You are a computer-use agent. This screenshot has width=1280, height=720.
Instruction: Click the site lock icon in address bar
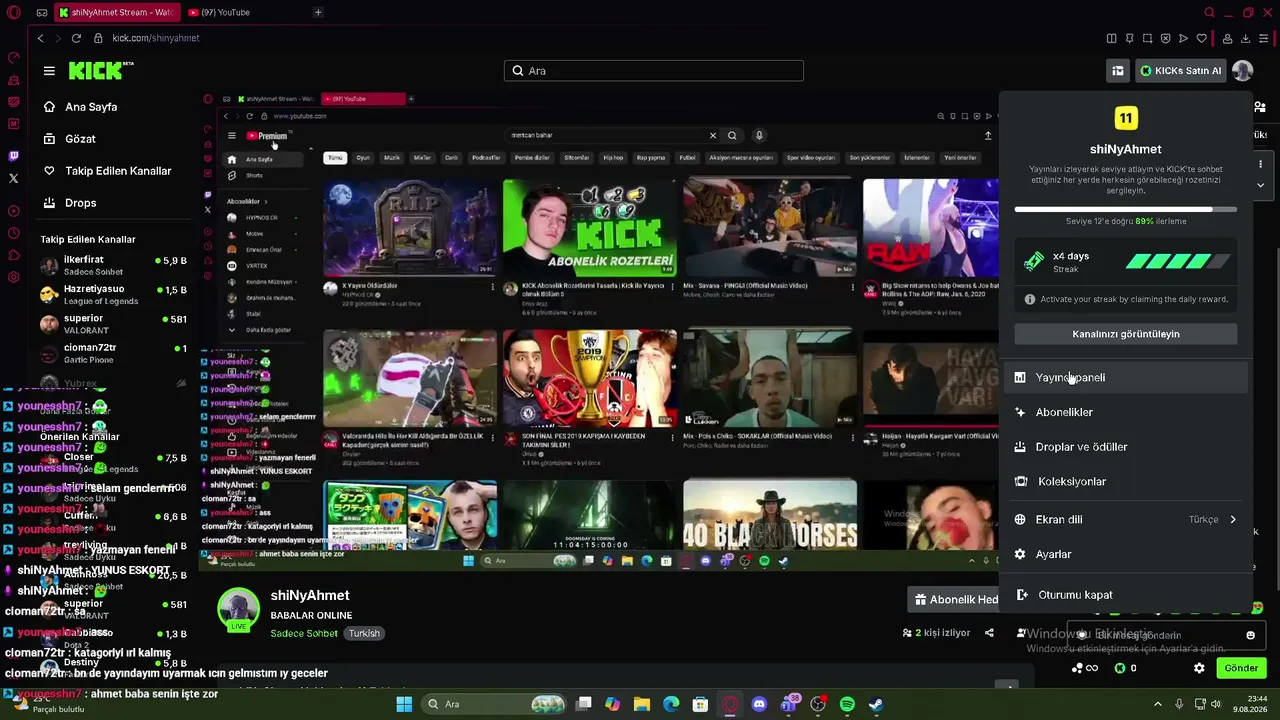coord(98,38)
